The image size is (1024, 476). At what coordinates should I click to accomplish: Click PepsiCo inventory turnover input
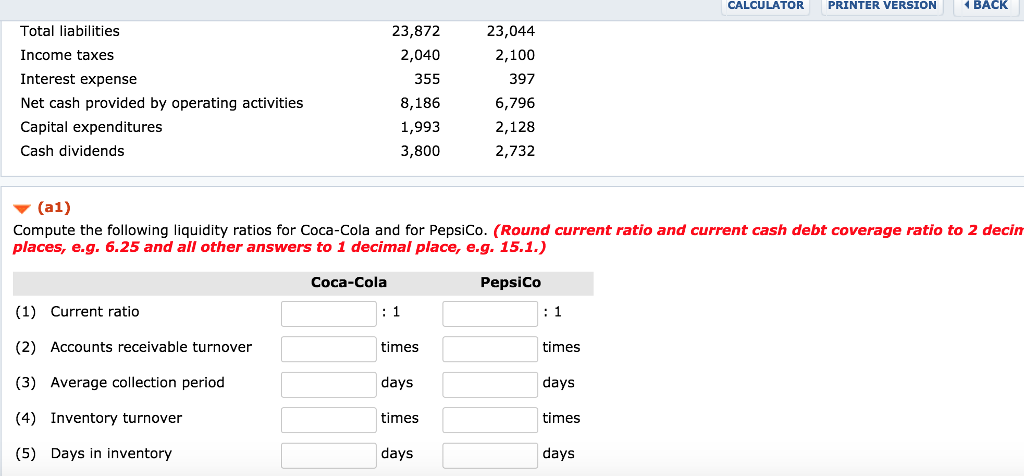[490, 419]
